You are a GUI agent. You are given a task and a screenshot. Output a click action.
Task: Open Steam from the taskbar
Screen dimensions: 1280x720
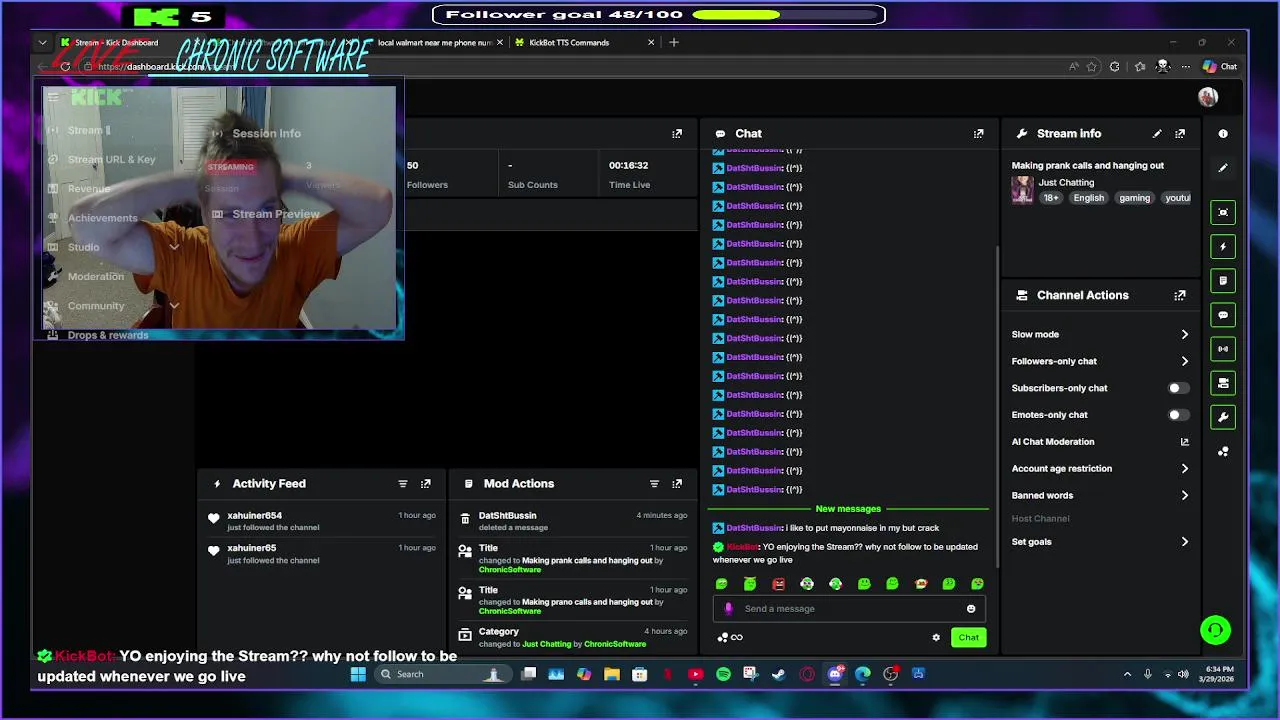(779, 675)
